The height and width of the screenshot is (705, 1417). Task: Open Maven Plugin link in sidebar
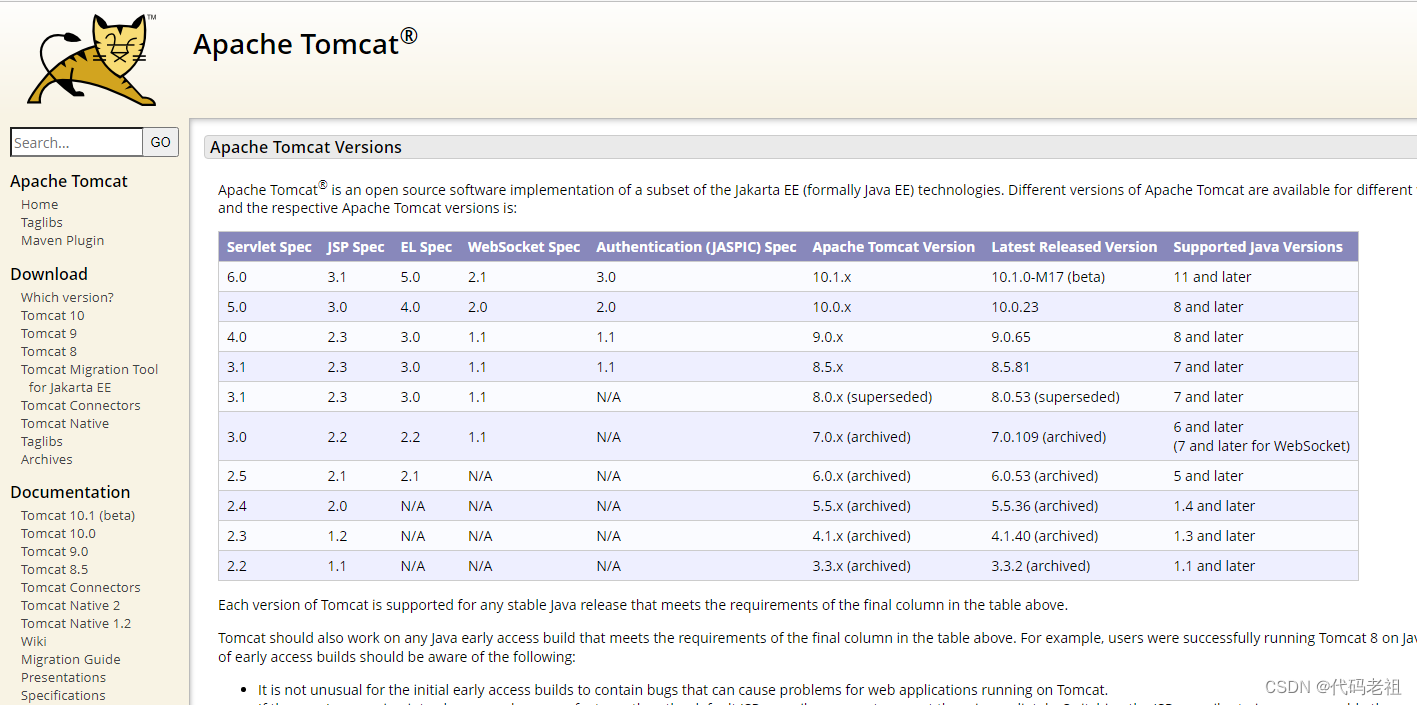click(62, 240)
